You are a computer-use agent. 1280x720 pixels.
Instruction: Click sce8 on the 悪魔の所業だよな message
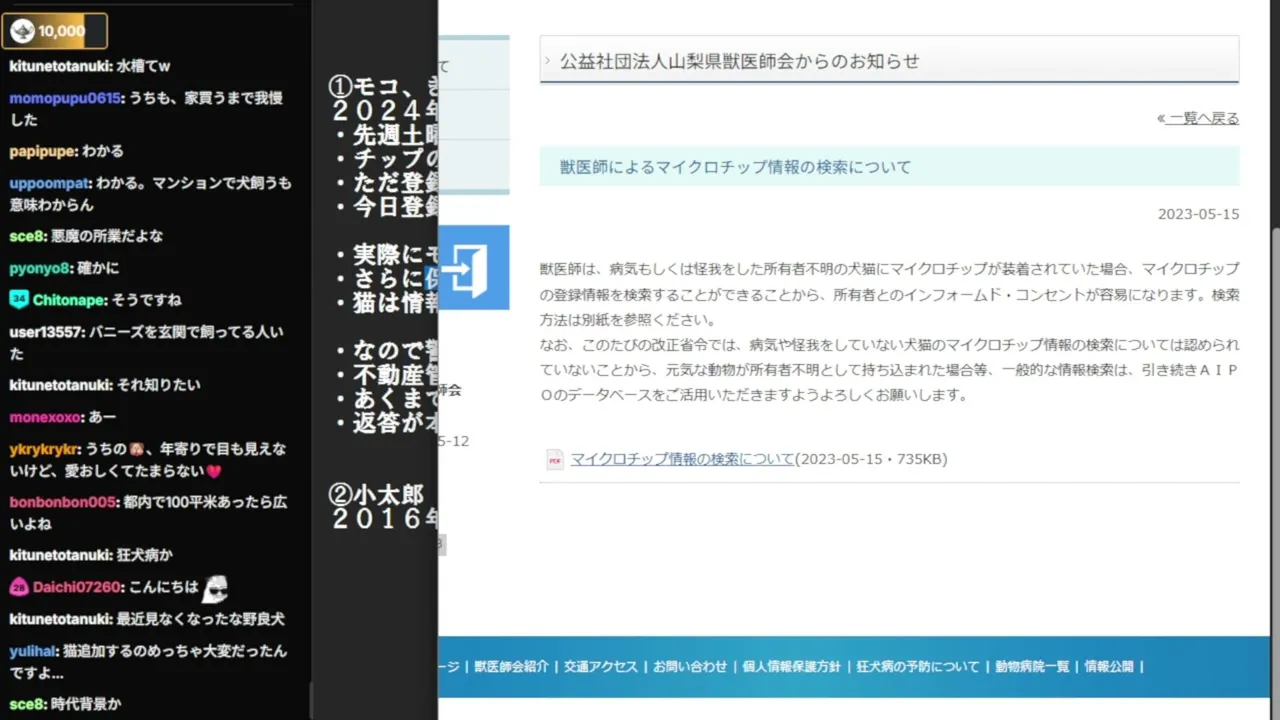pyautogui.click(x=27, y=236)
